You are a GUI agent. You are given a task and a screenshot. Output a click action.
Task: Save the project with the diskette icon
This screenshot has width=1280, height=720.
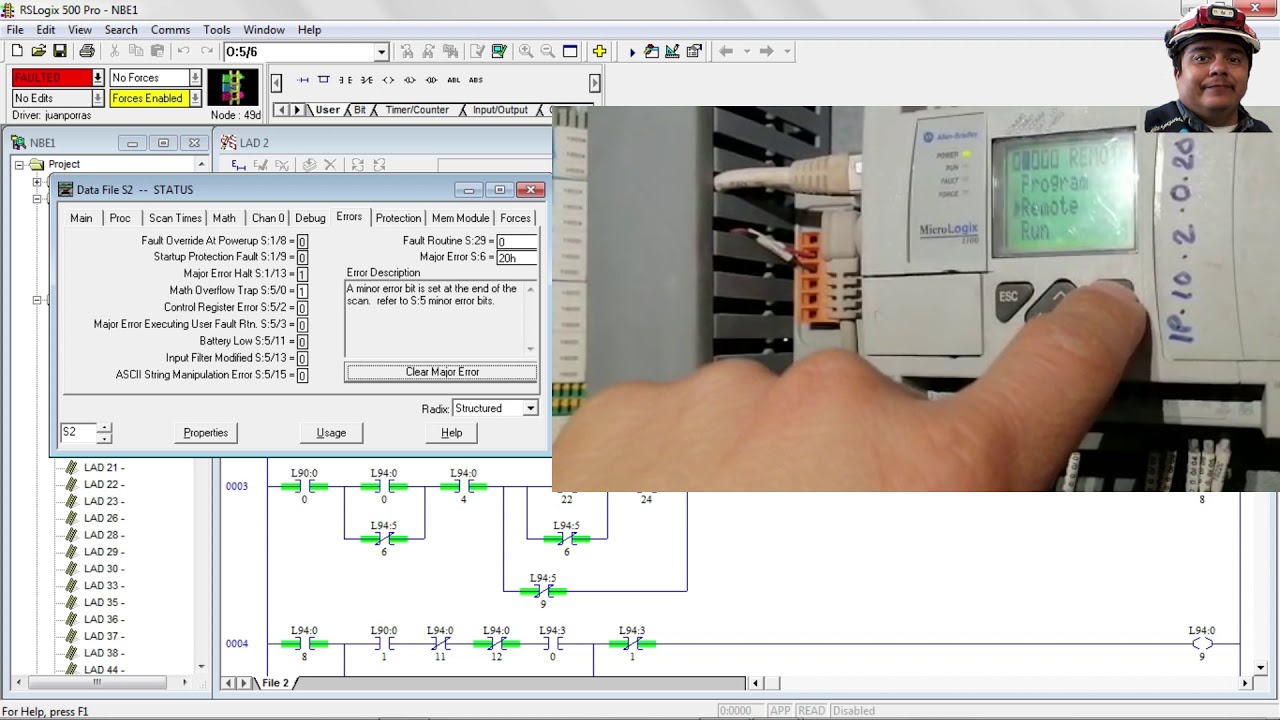(x=60, y=51)
